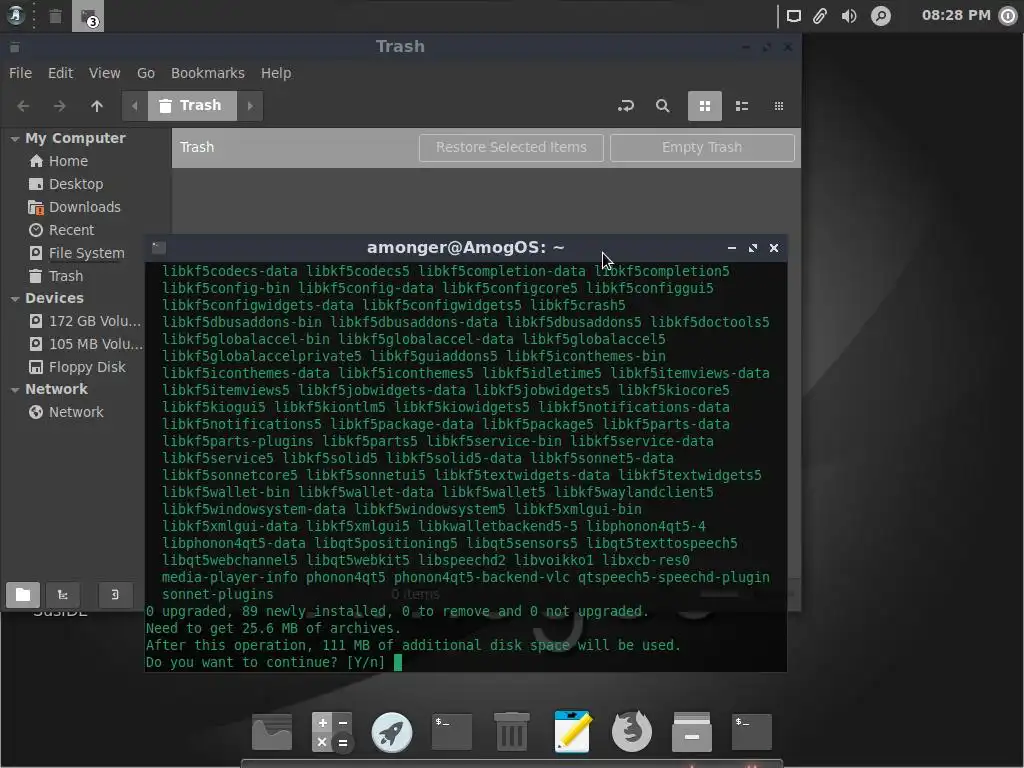Launch the first terminal dock icon
Screen dimensions: 1024x768
pos(451,731)
